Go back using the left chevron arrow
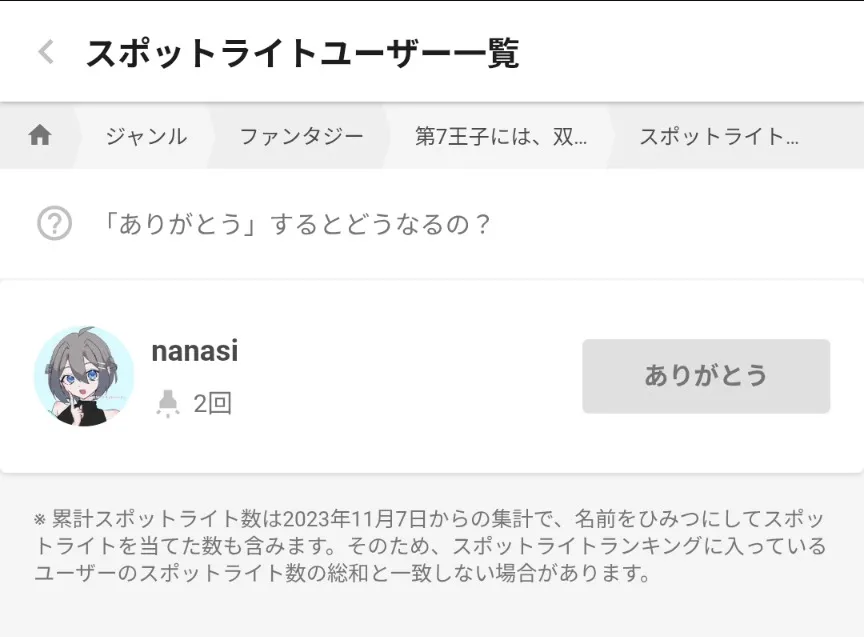 tap(45, 52)
